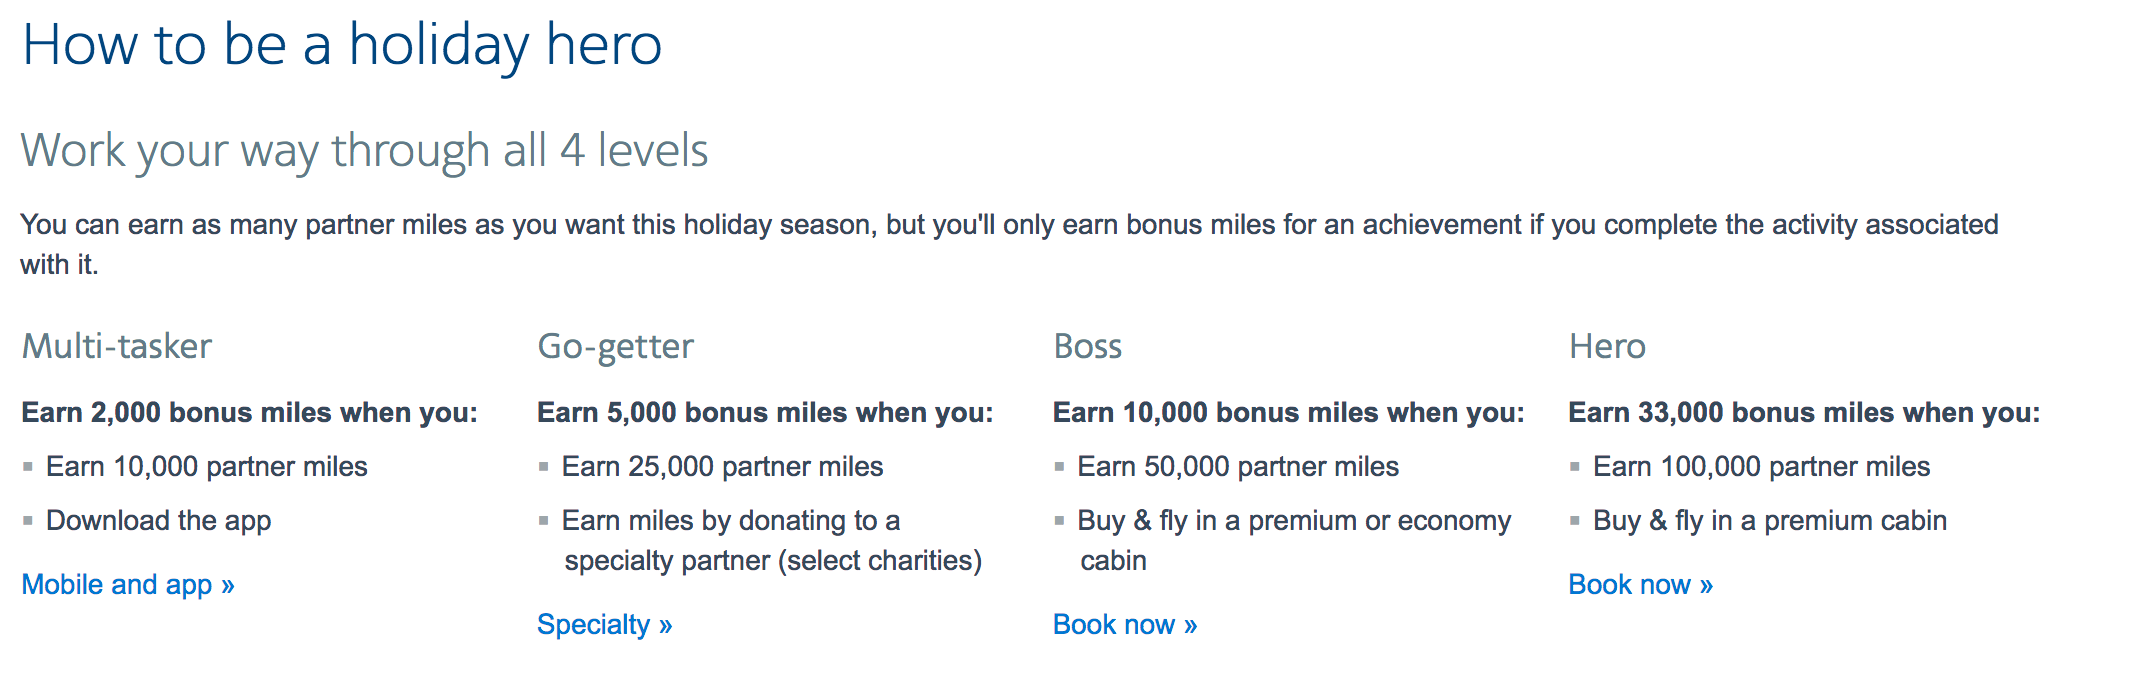Select the "Boss" level heading
2146x696 pixels.
point(1087,346)
